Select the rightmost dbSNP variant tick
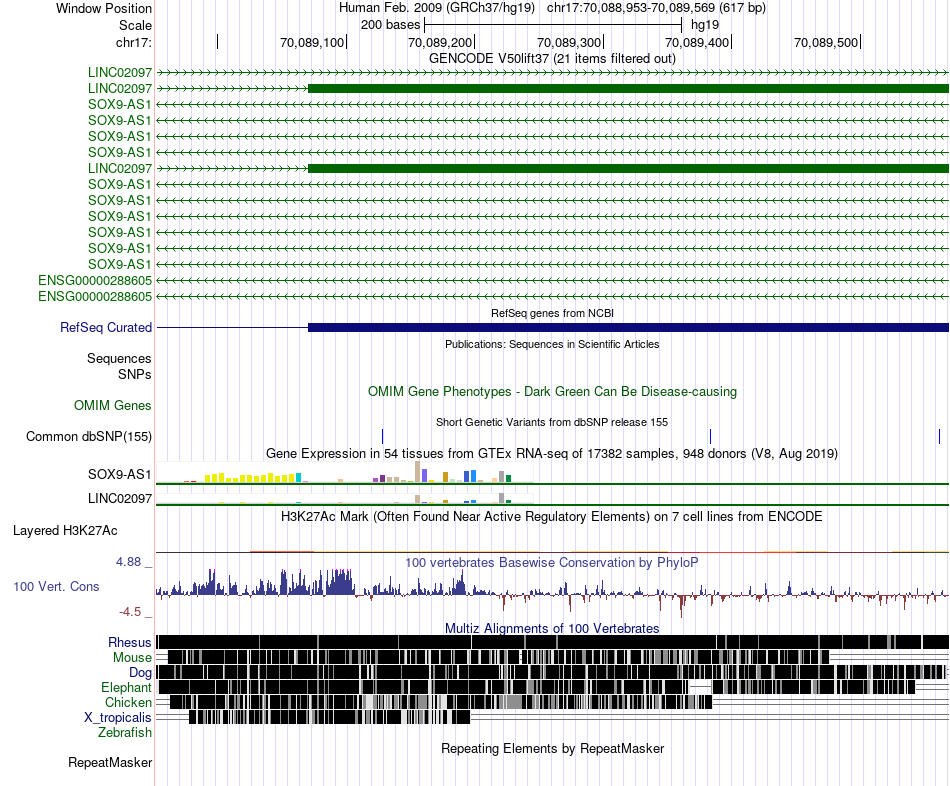The image size is (950, 786). [939, 436]
